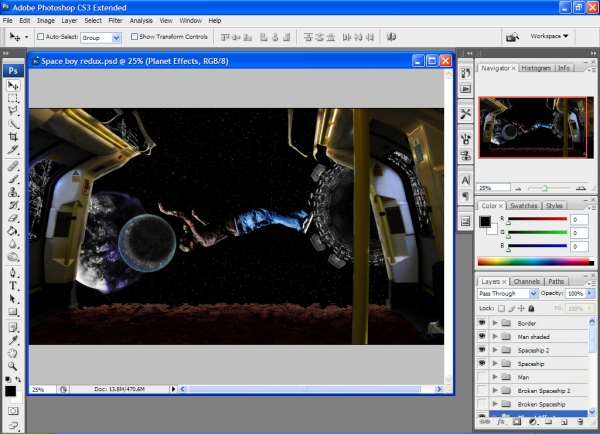This screenshot has width=600, height=434.
Task: Select the Eraser tool
Action: [x=13, y=218]
